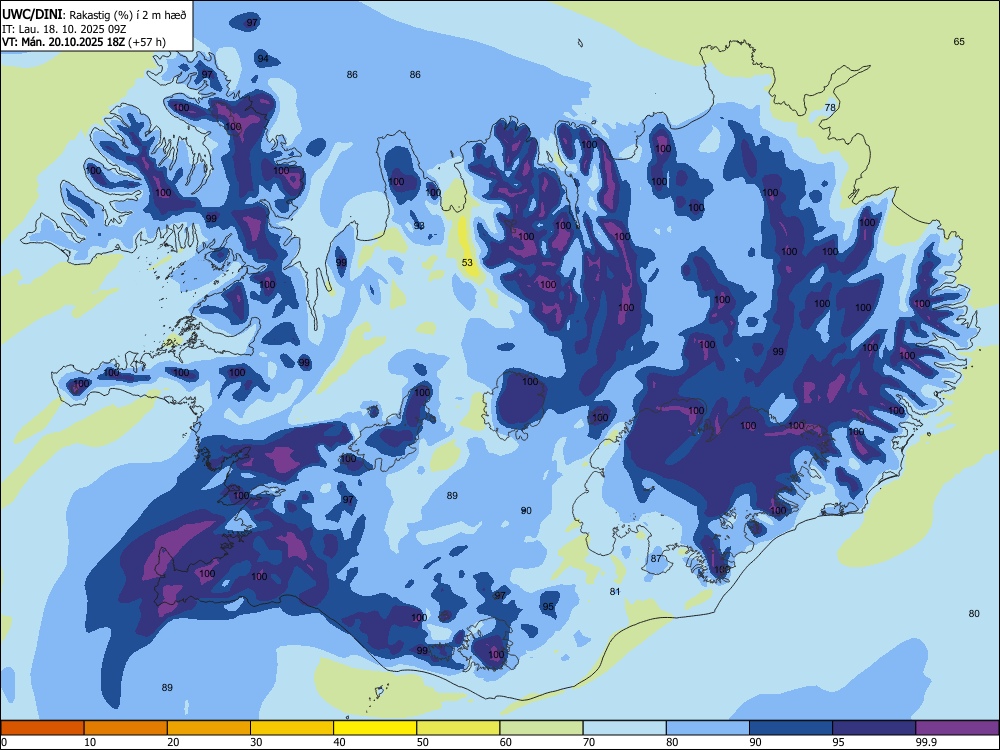Click the medium blue 90–95 legend swatch

(791, 728)
